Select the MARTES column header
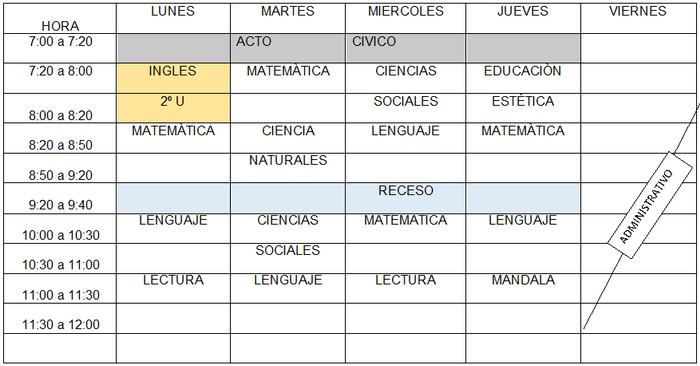 tap(288, 19)
